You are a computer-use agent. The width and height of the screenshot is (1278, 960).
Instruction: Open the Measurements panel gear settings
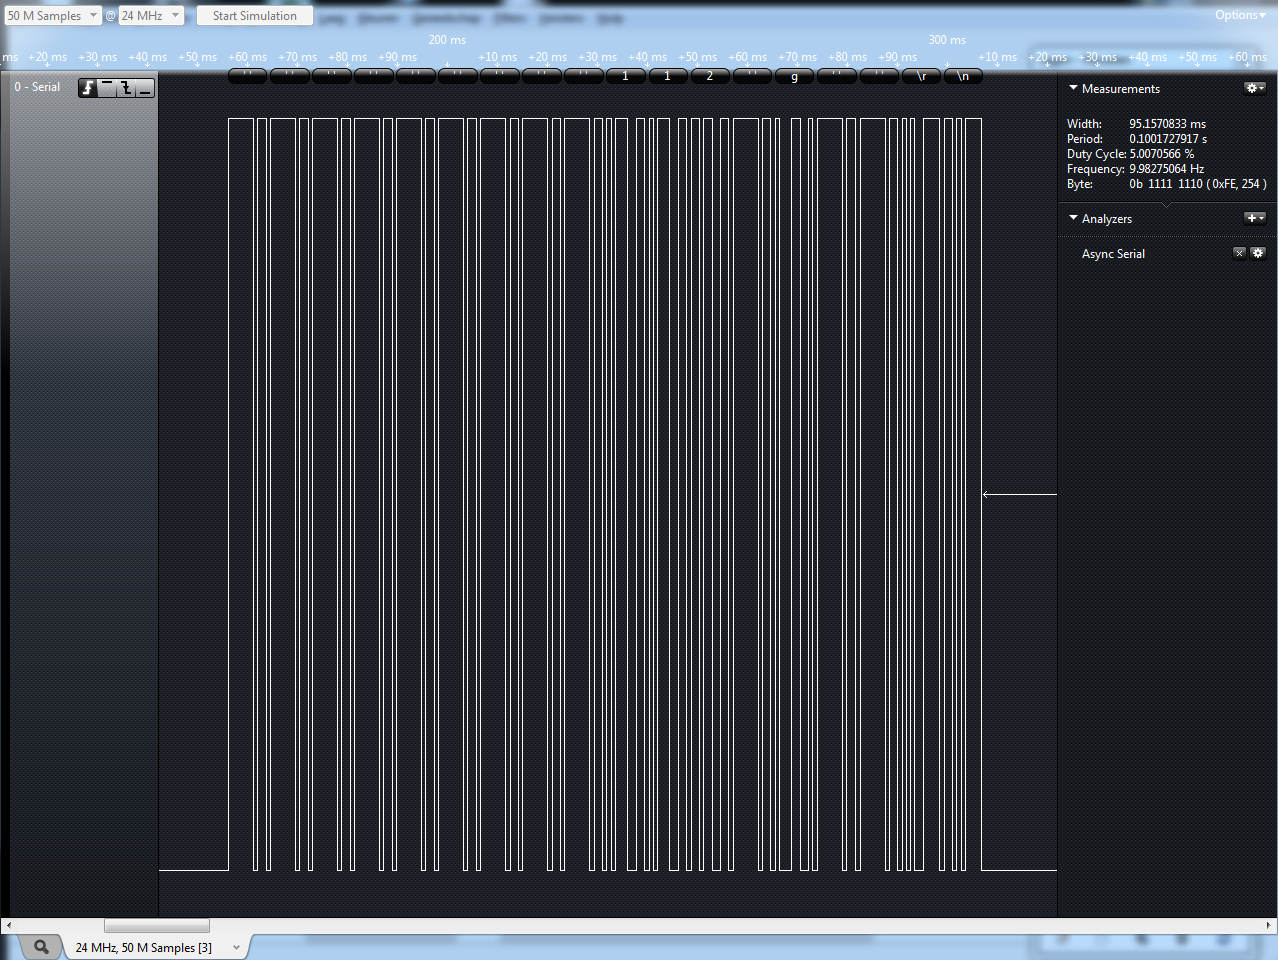tap(1253, 88)
